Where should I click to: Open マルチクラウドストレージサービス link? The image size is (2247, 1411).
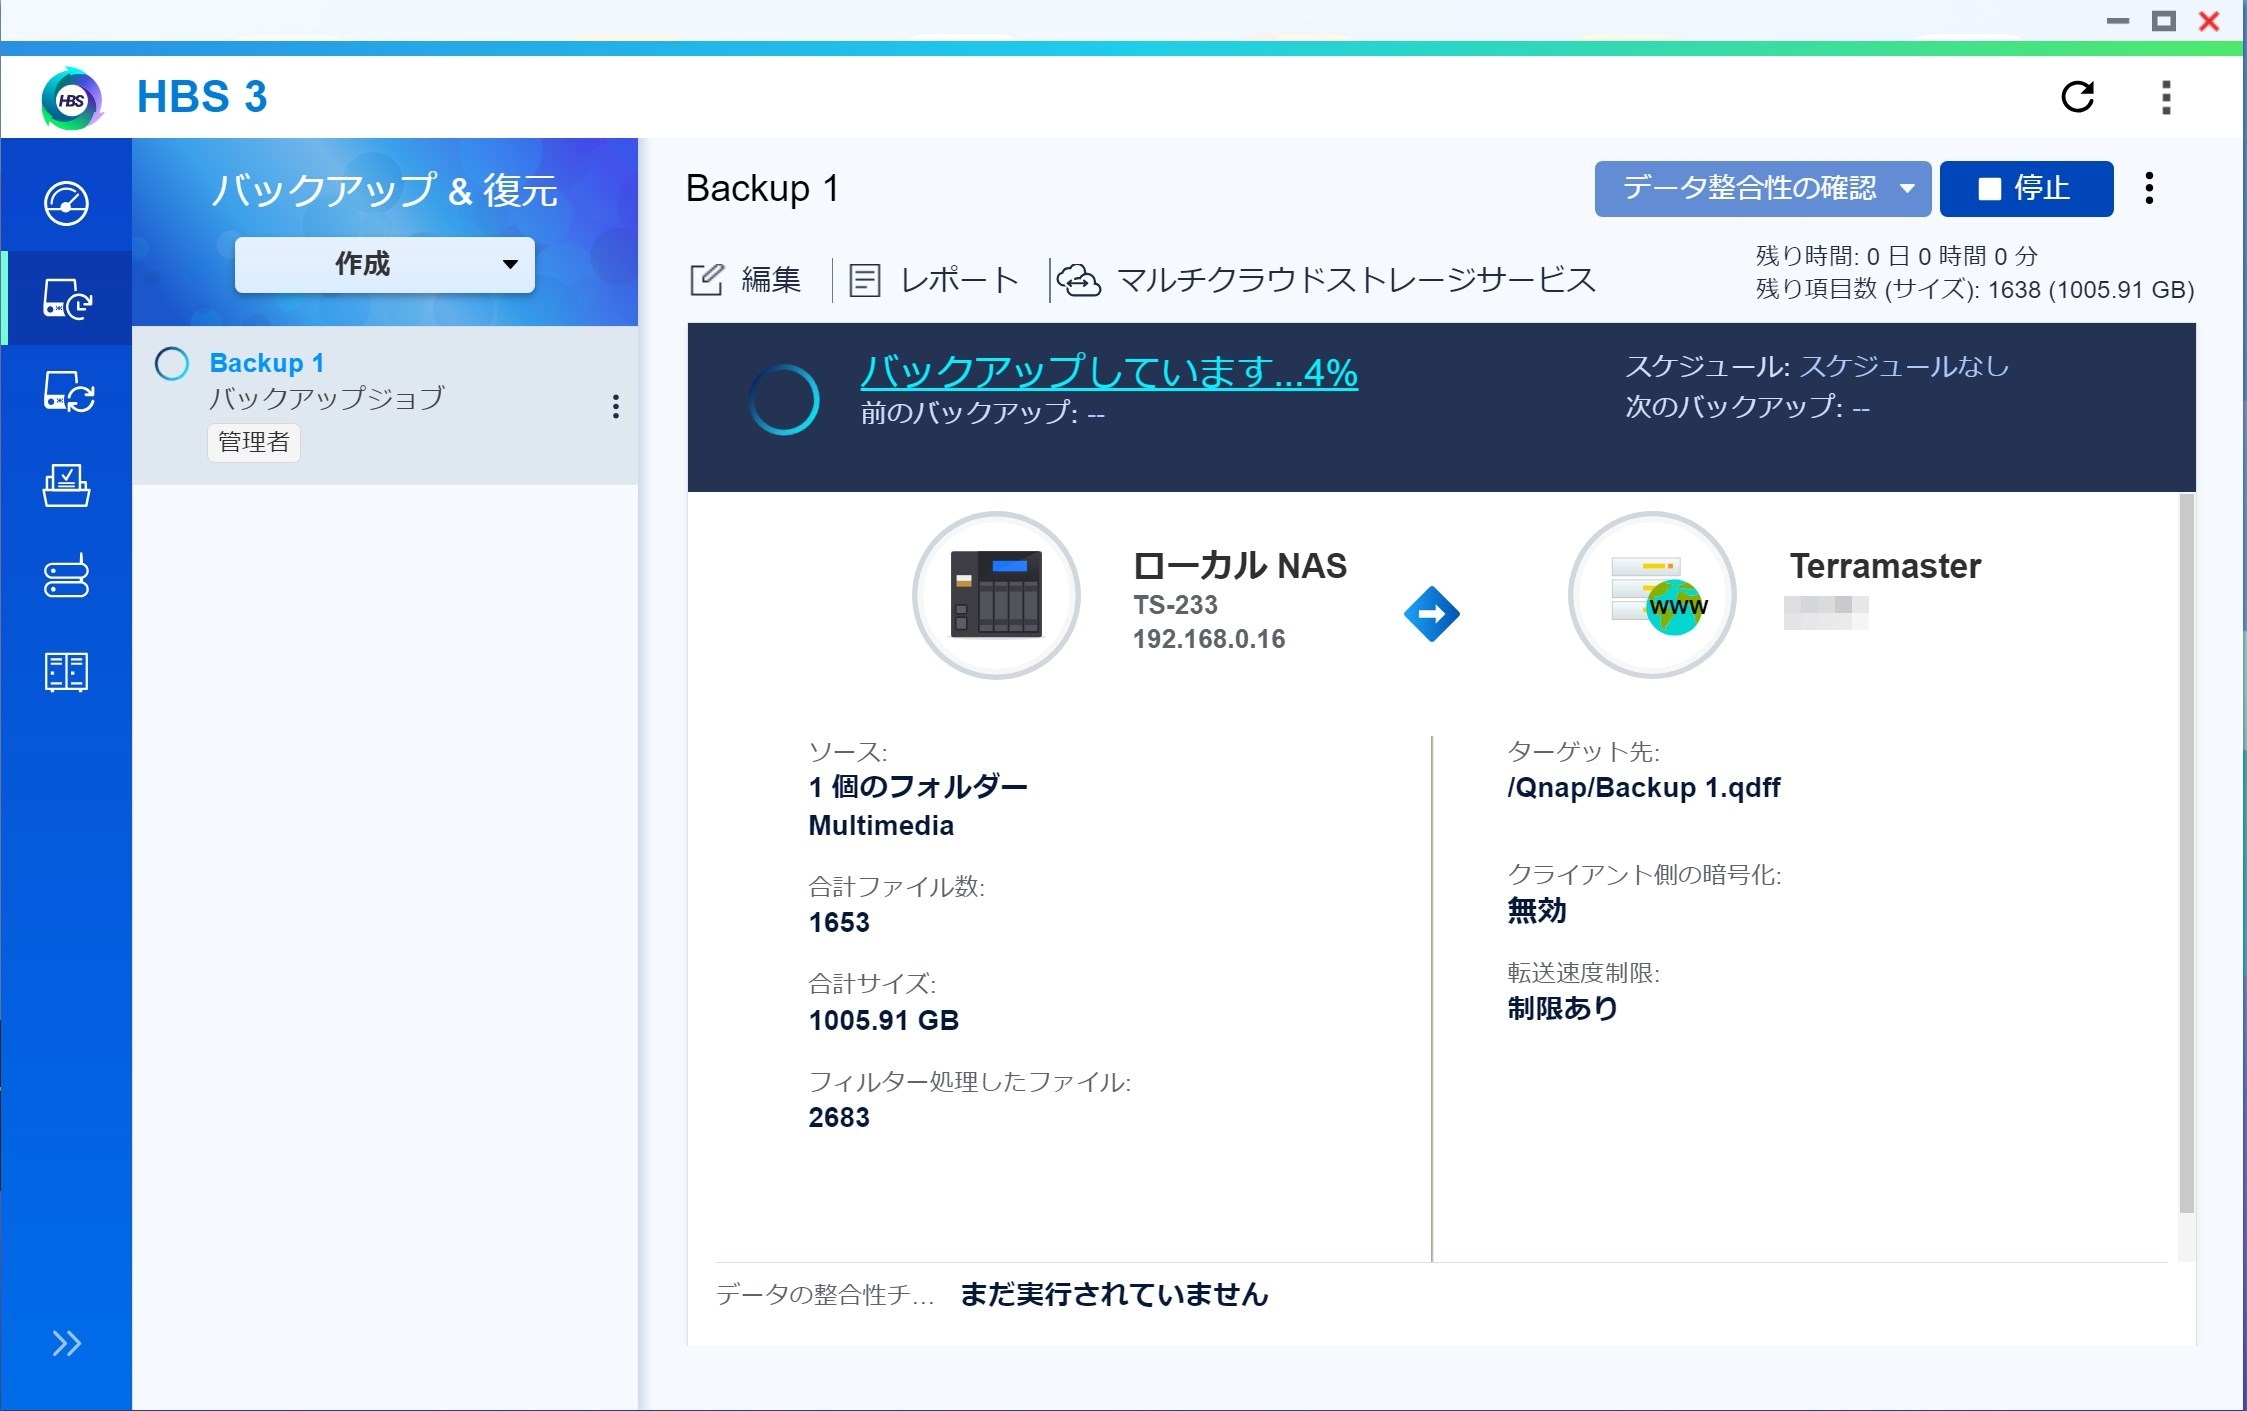click(1327, 280)
